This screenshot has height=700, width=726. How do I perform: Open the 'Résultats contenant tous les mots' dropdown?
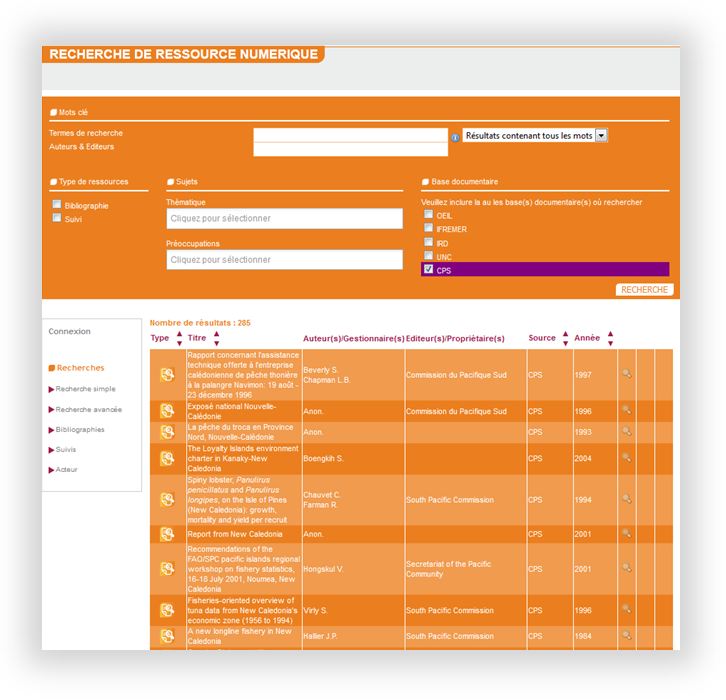(x=601, y=136)
